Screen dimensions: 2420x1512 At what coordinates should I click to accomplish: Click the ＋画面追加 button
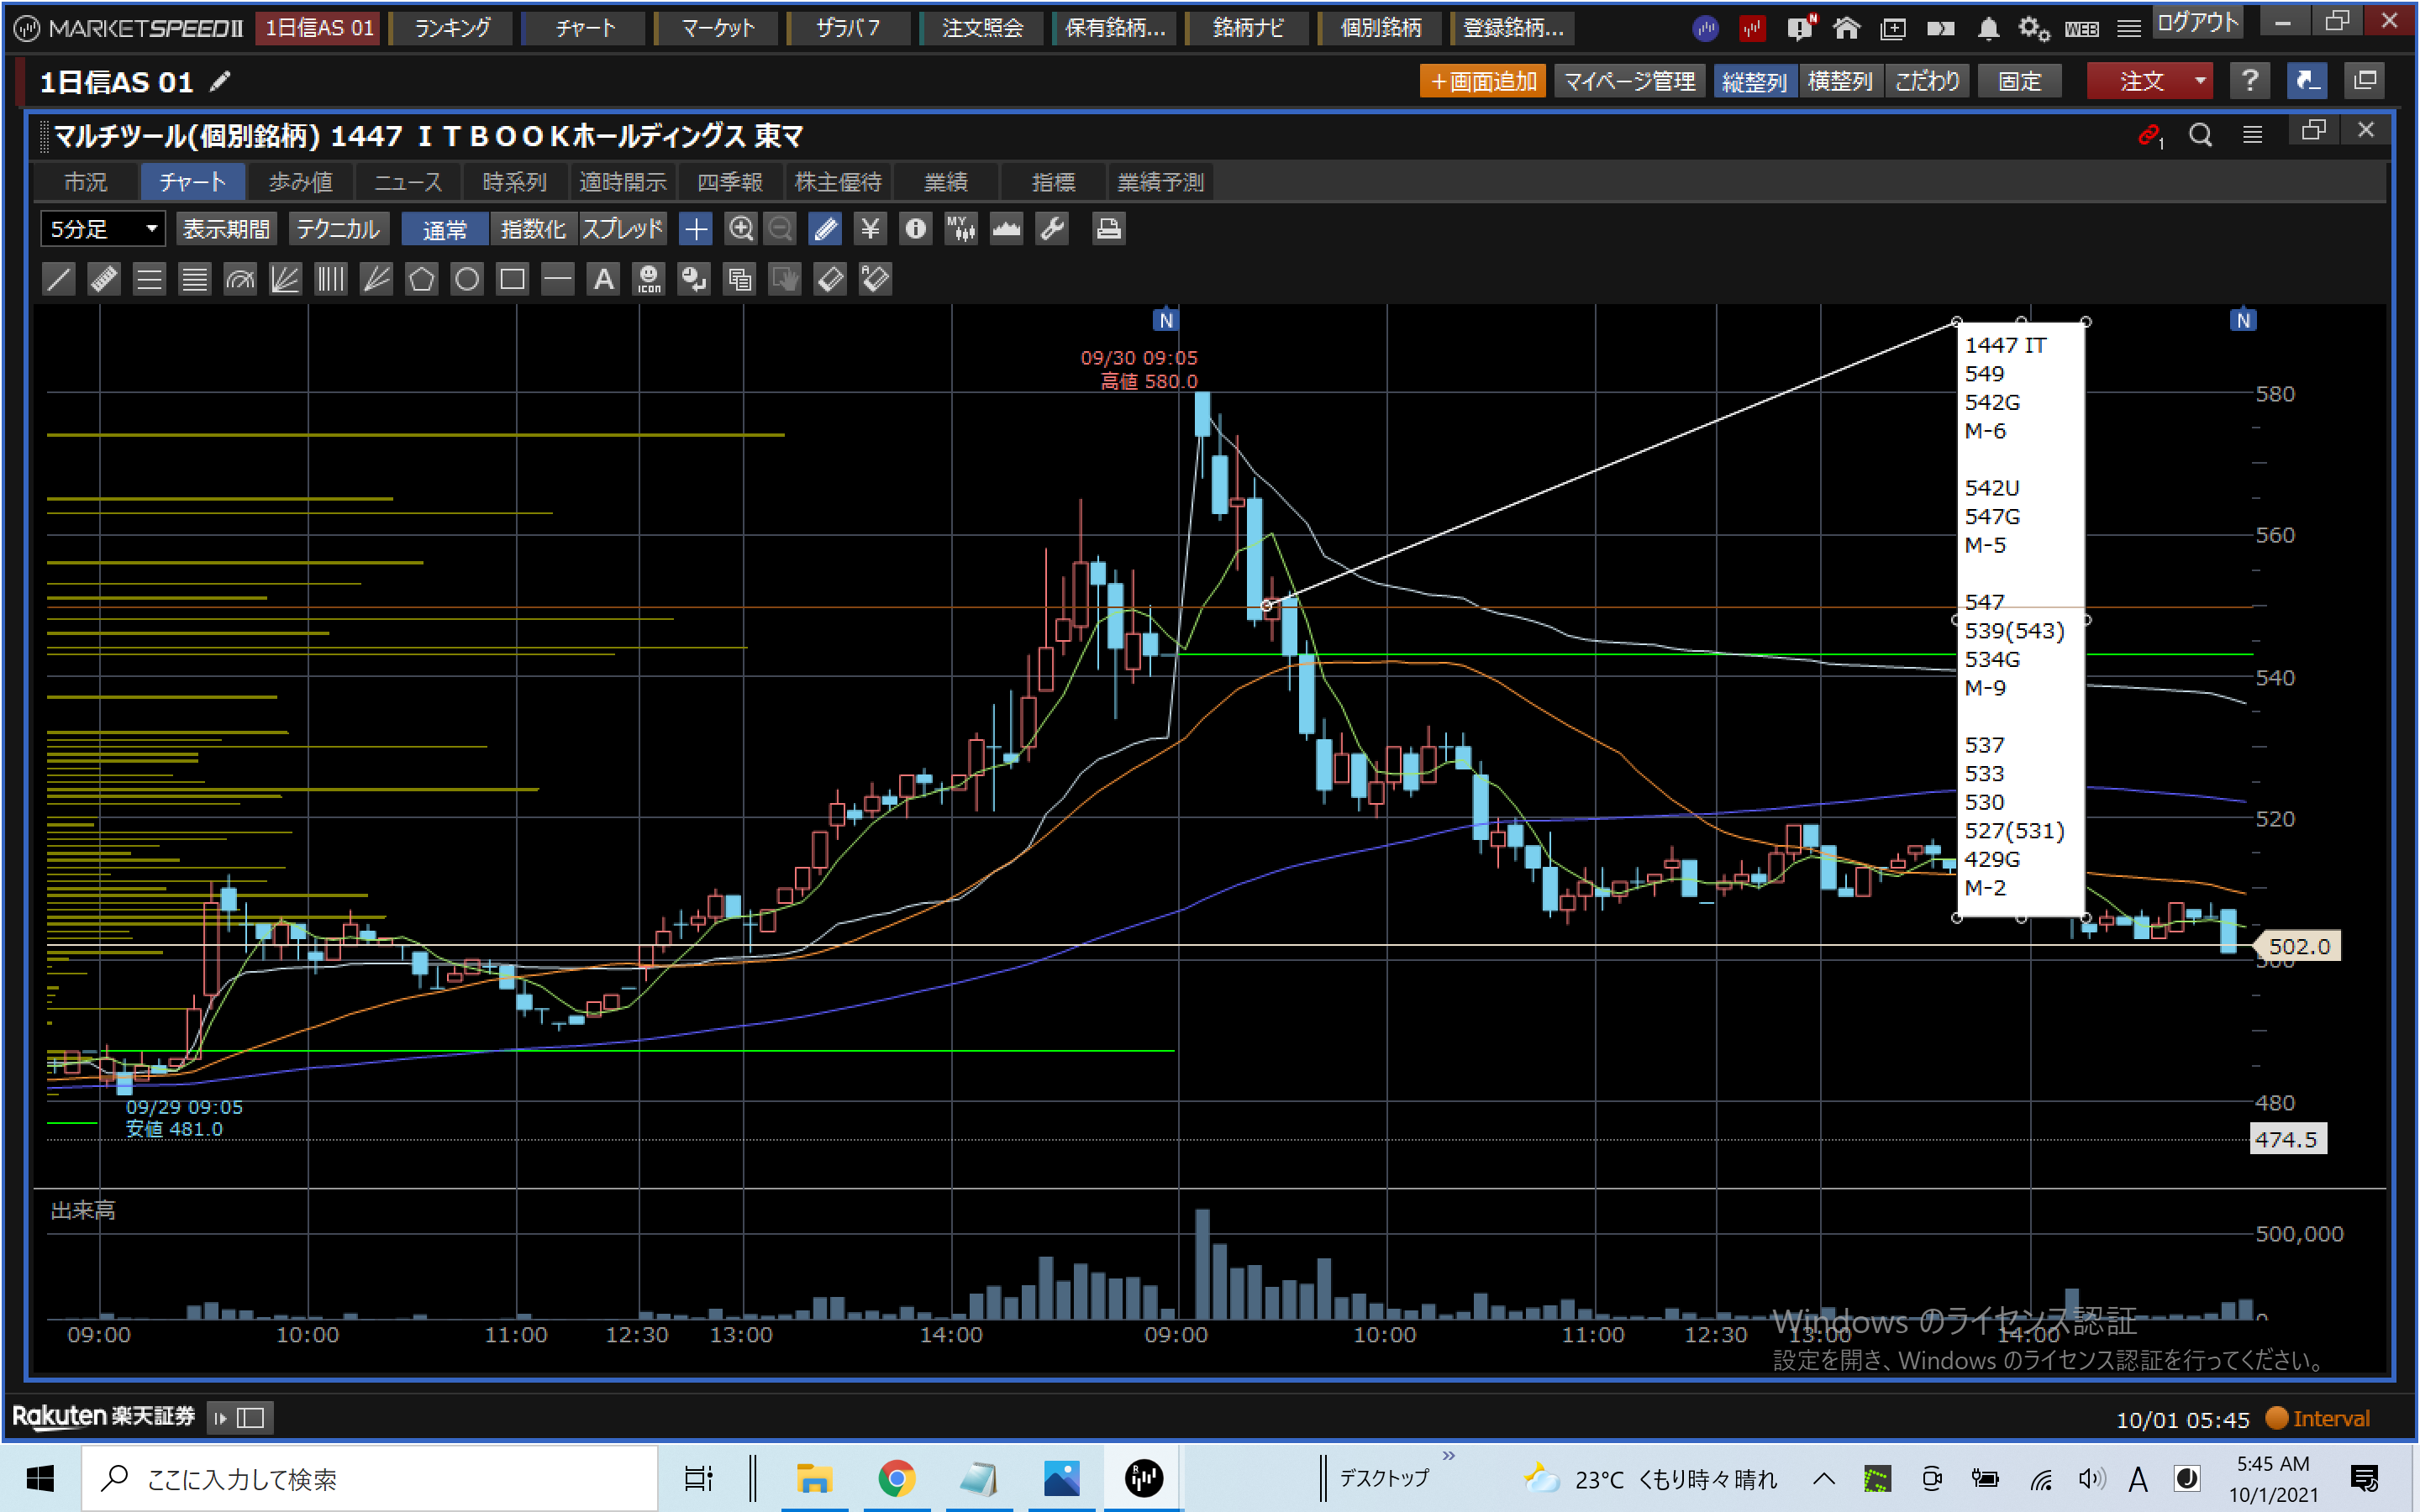click(x=1482, y=81)
